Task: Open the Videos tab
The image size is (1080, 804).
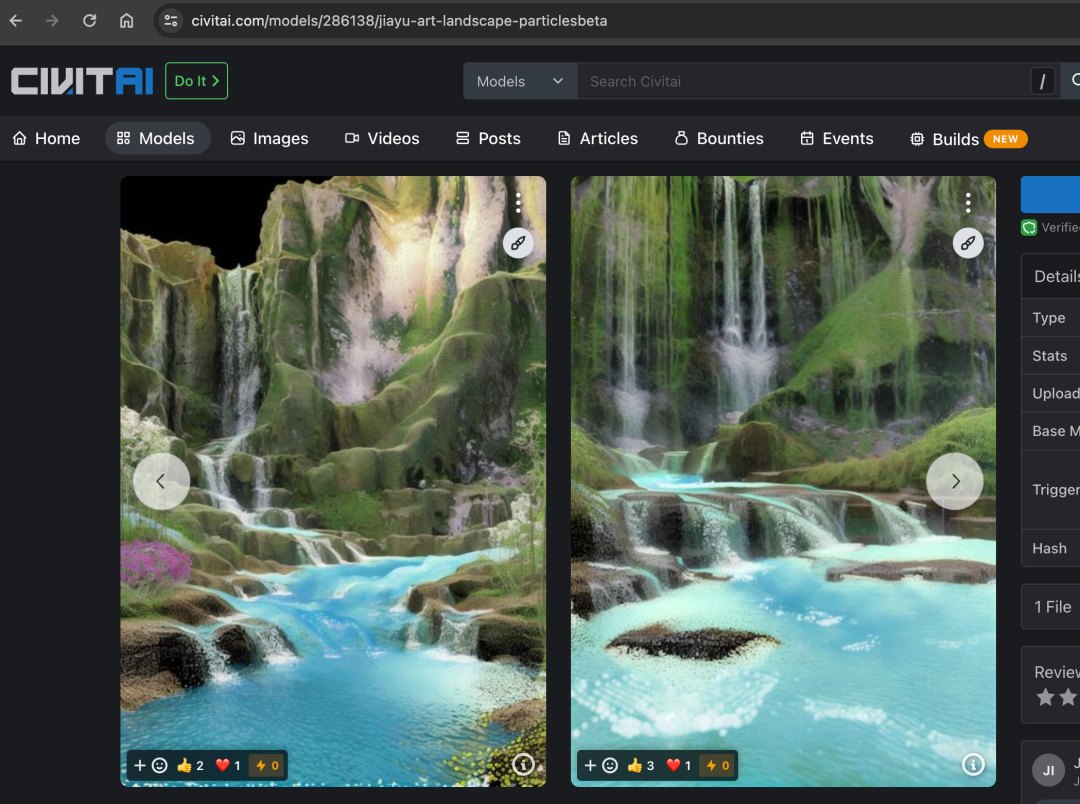Action: [x=382, y=138]
